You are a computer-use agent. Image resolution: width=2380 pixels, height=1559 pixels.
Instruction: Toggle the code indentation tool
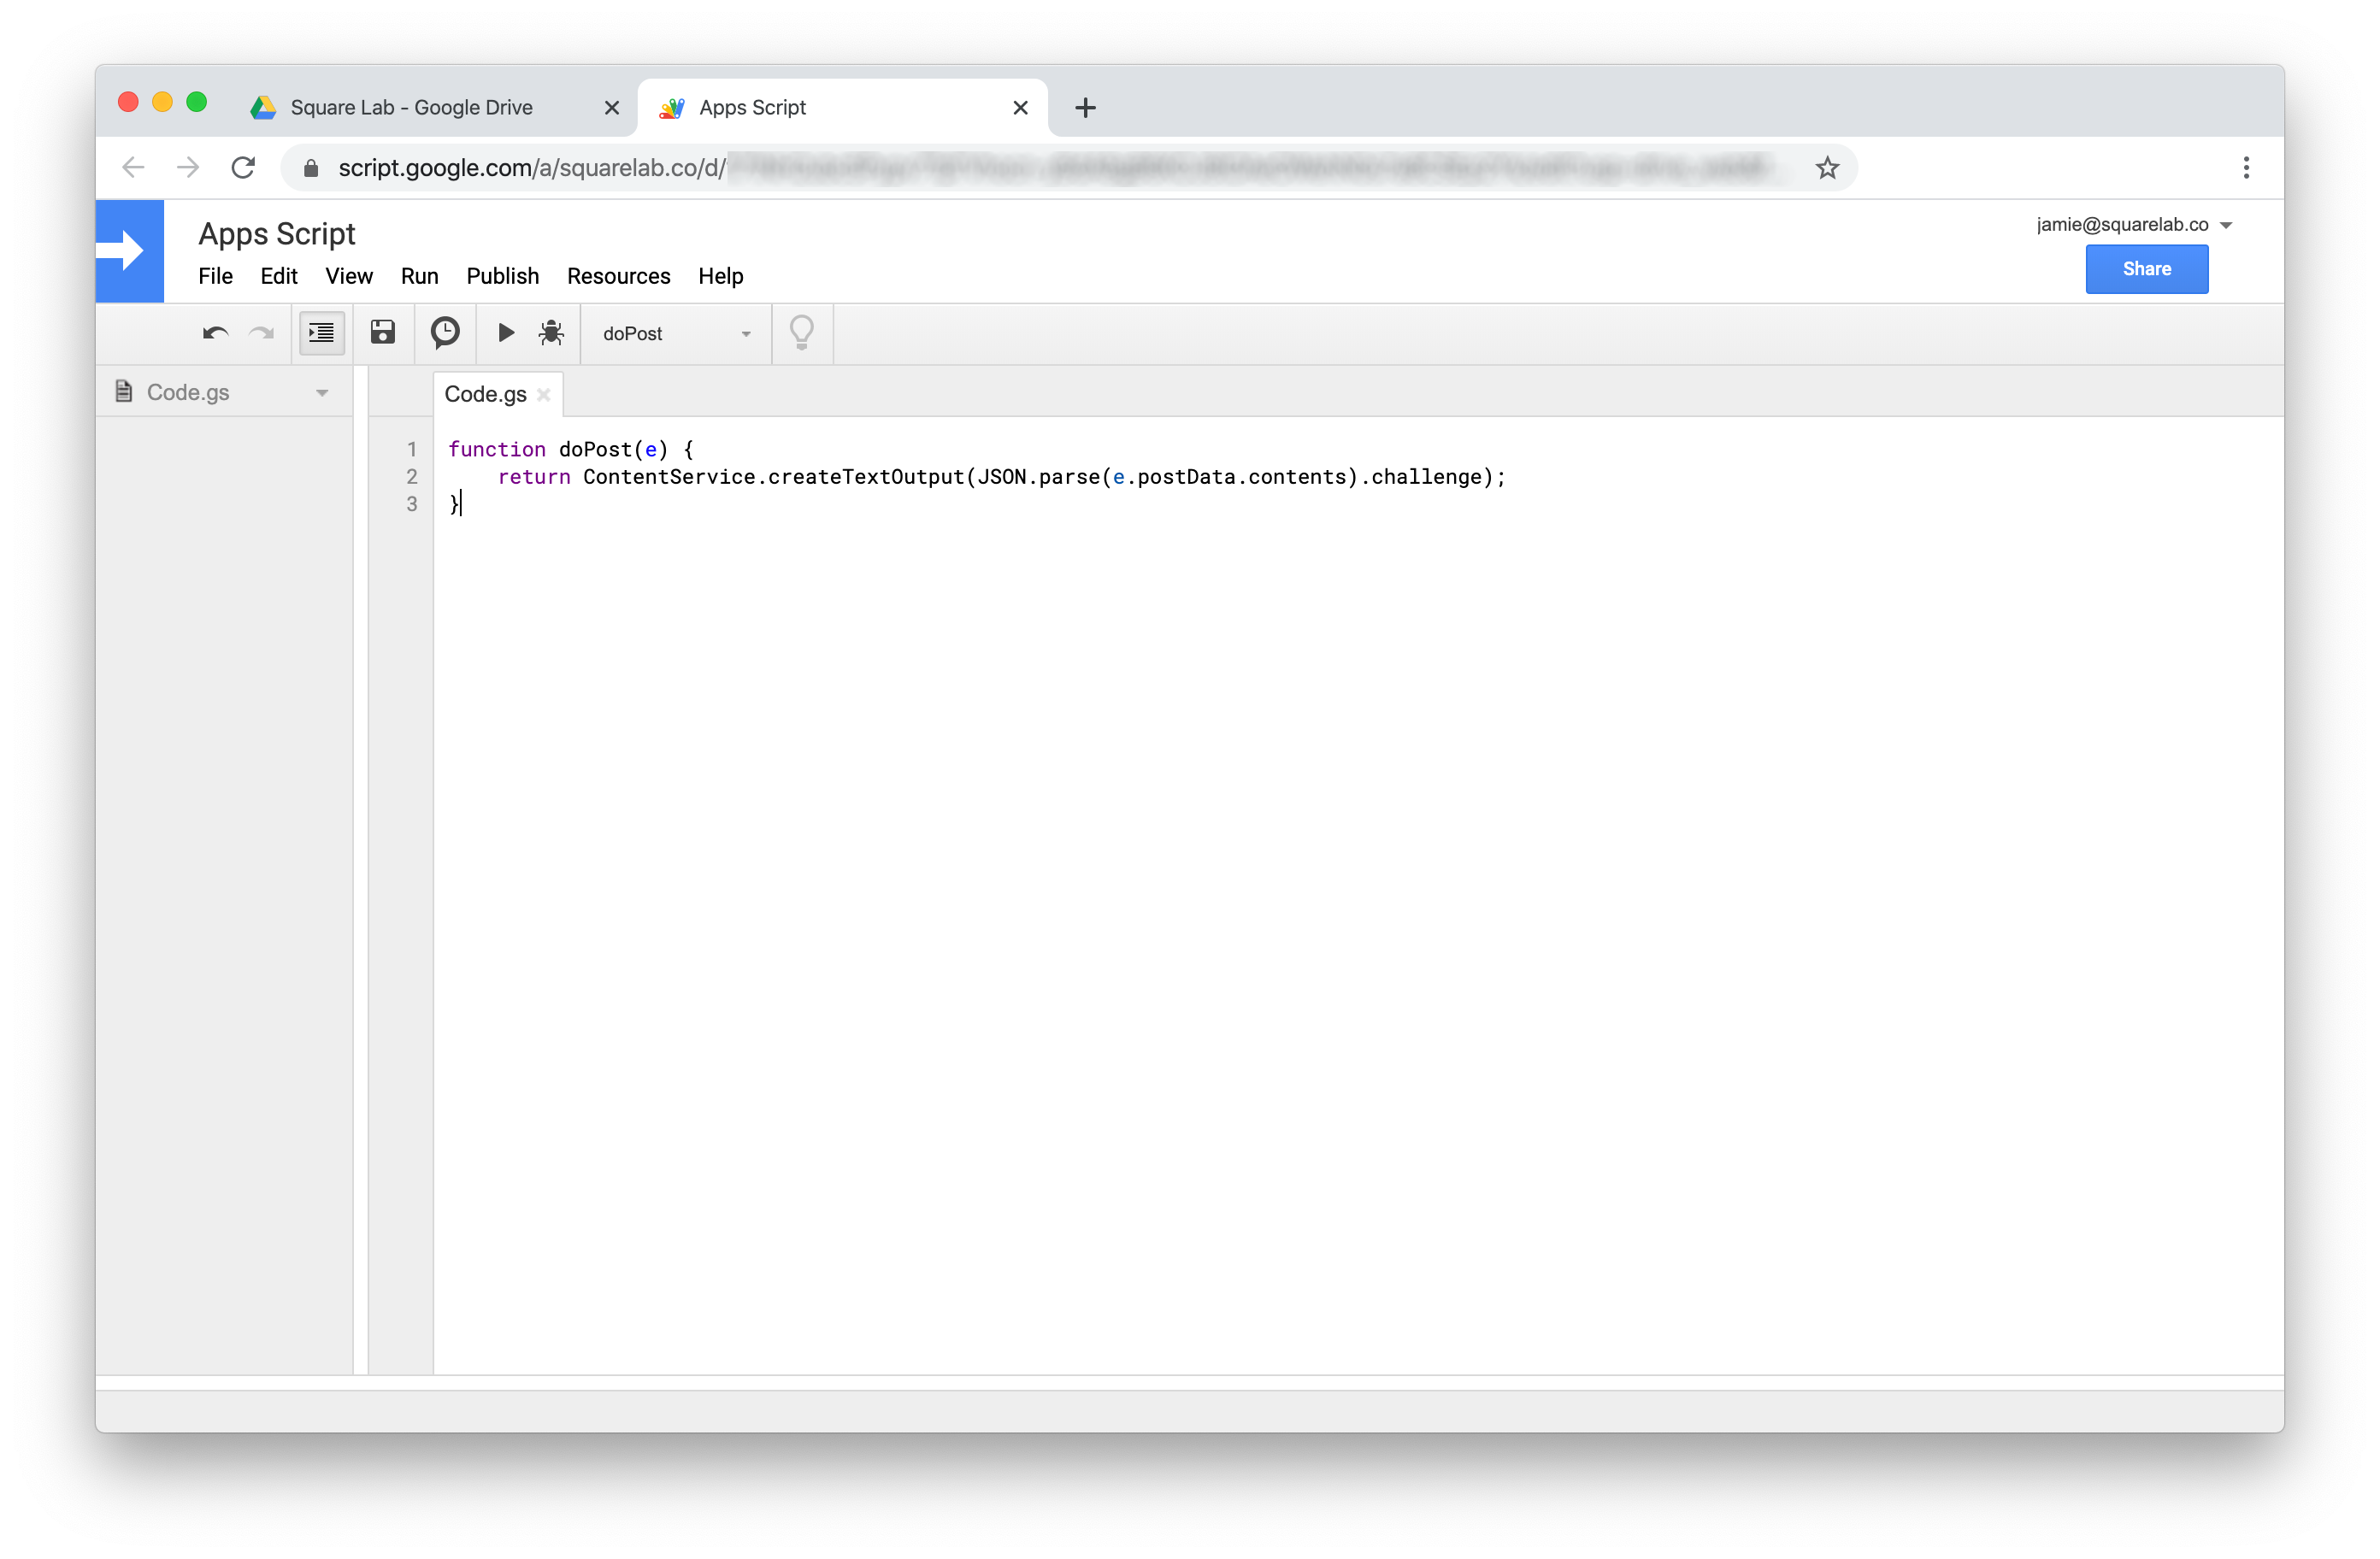tap(321, 333)
